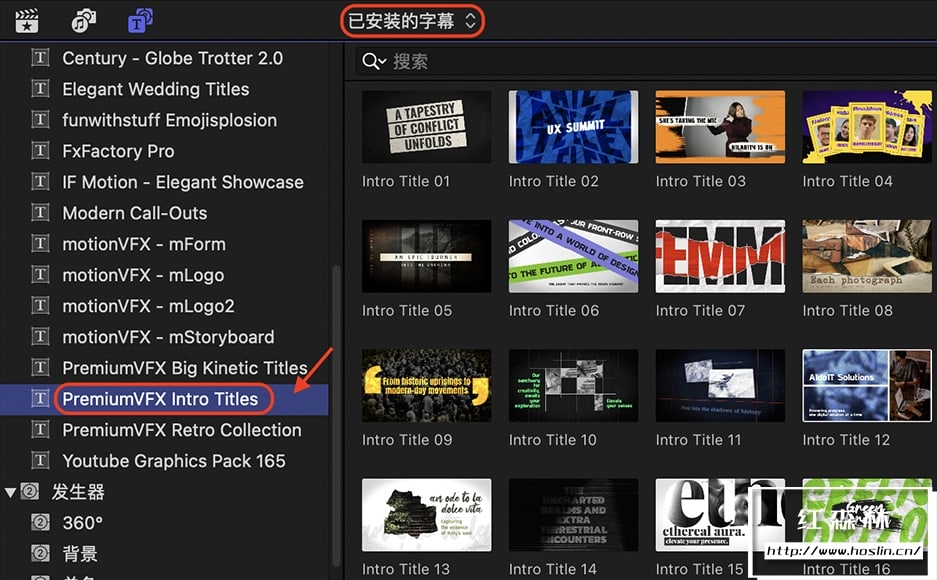The width and height of the screenshot is (937, 580).
Task: Click the T icon beside PremiumVFX Intro Titles
Action: pos(40,398)
